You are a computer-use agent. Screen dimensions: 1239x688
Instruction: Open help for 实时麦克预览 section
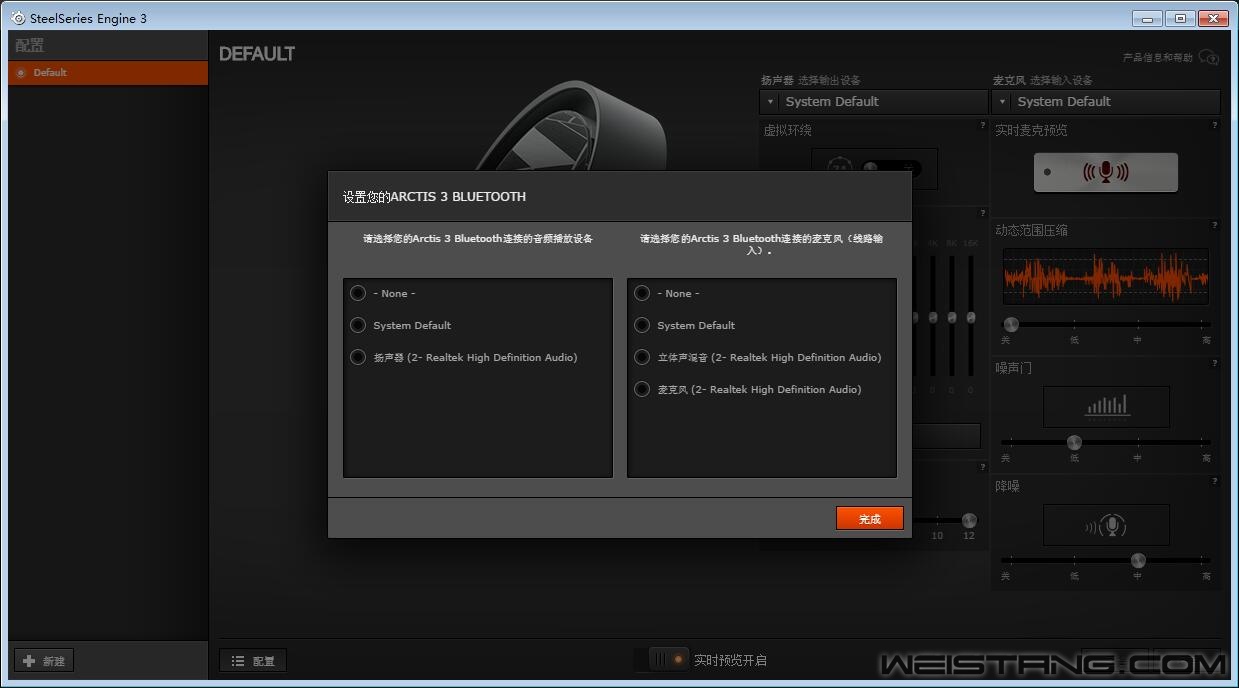1215,126
